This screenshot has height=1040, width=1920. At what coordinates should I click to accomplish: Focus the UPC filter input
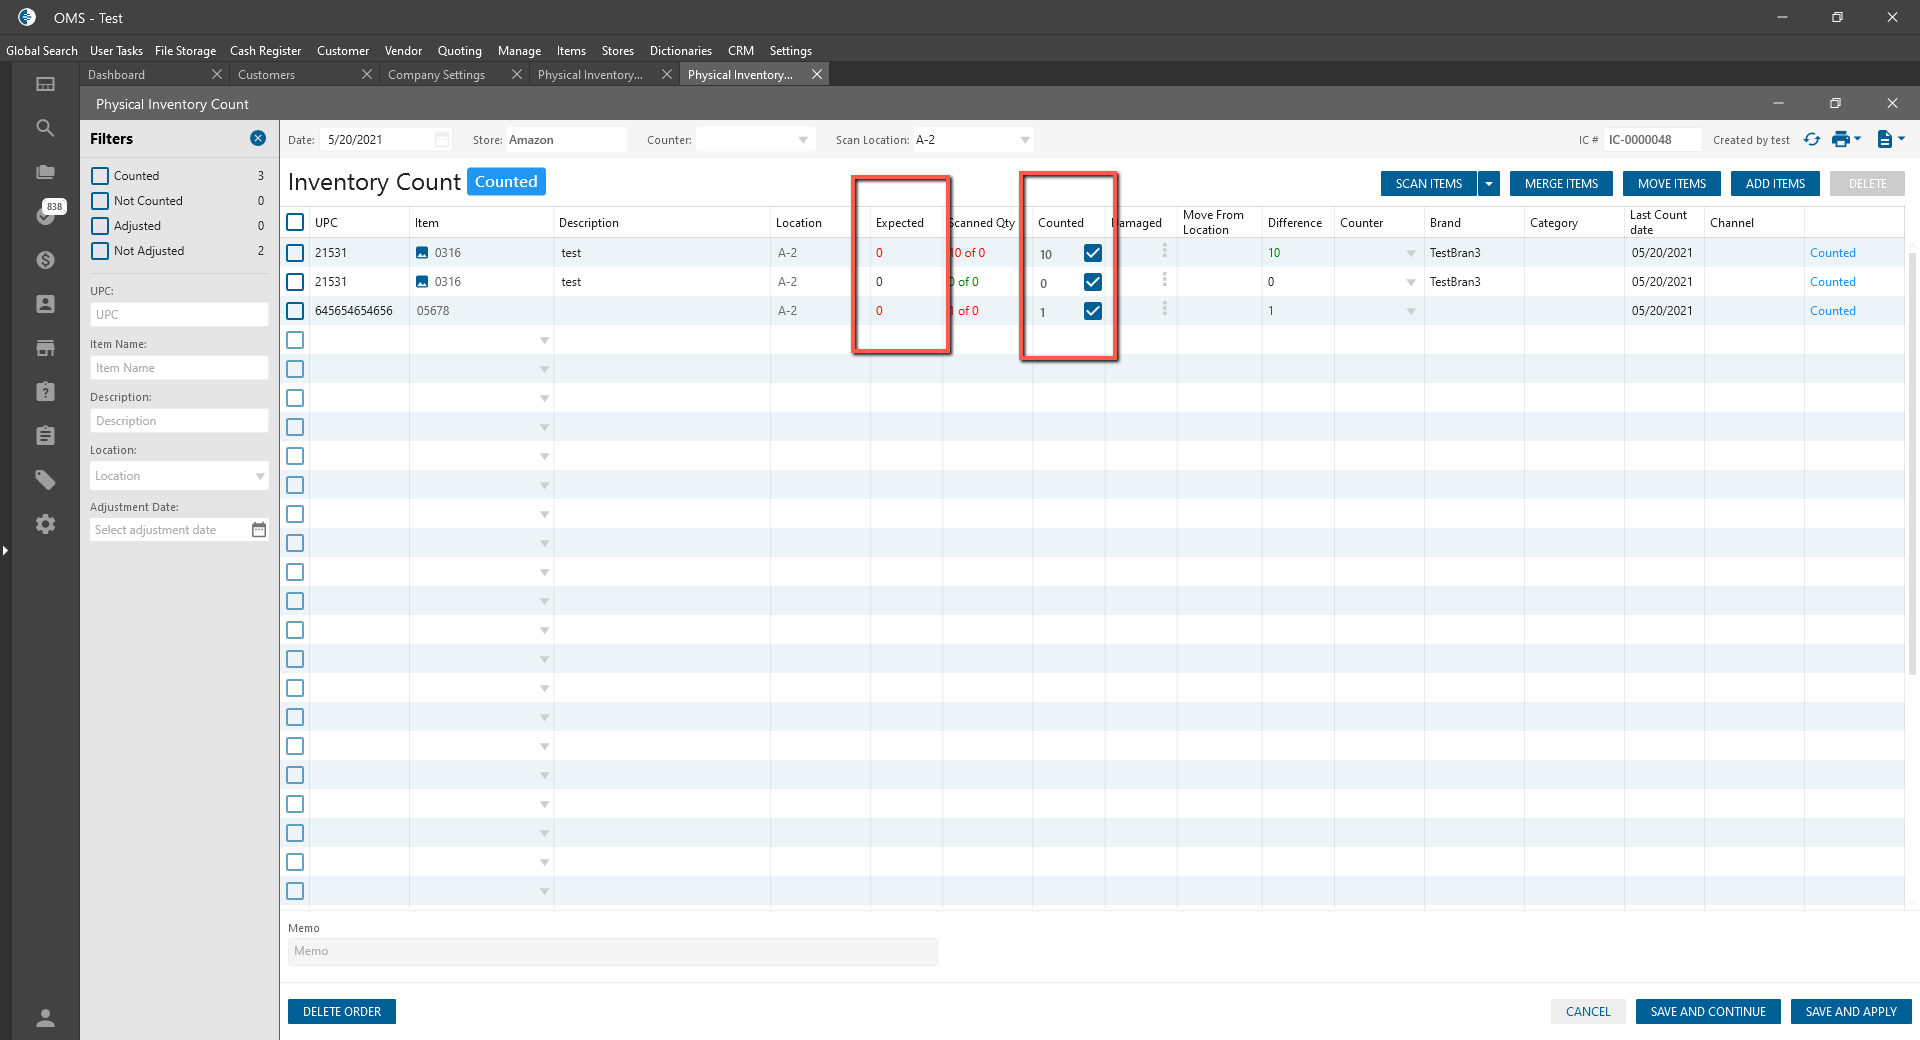click(x=179, y=315)
